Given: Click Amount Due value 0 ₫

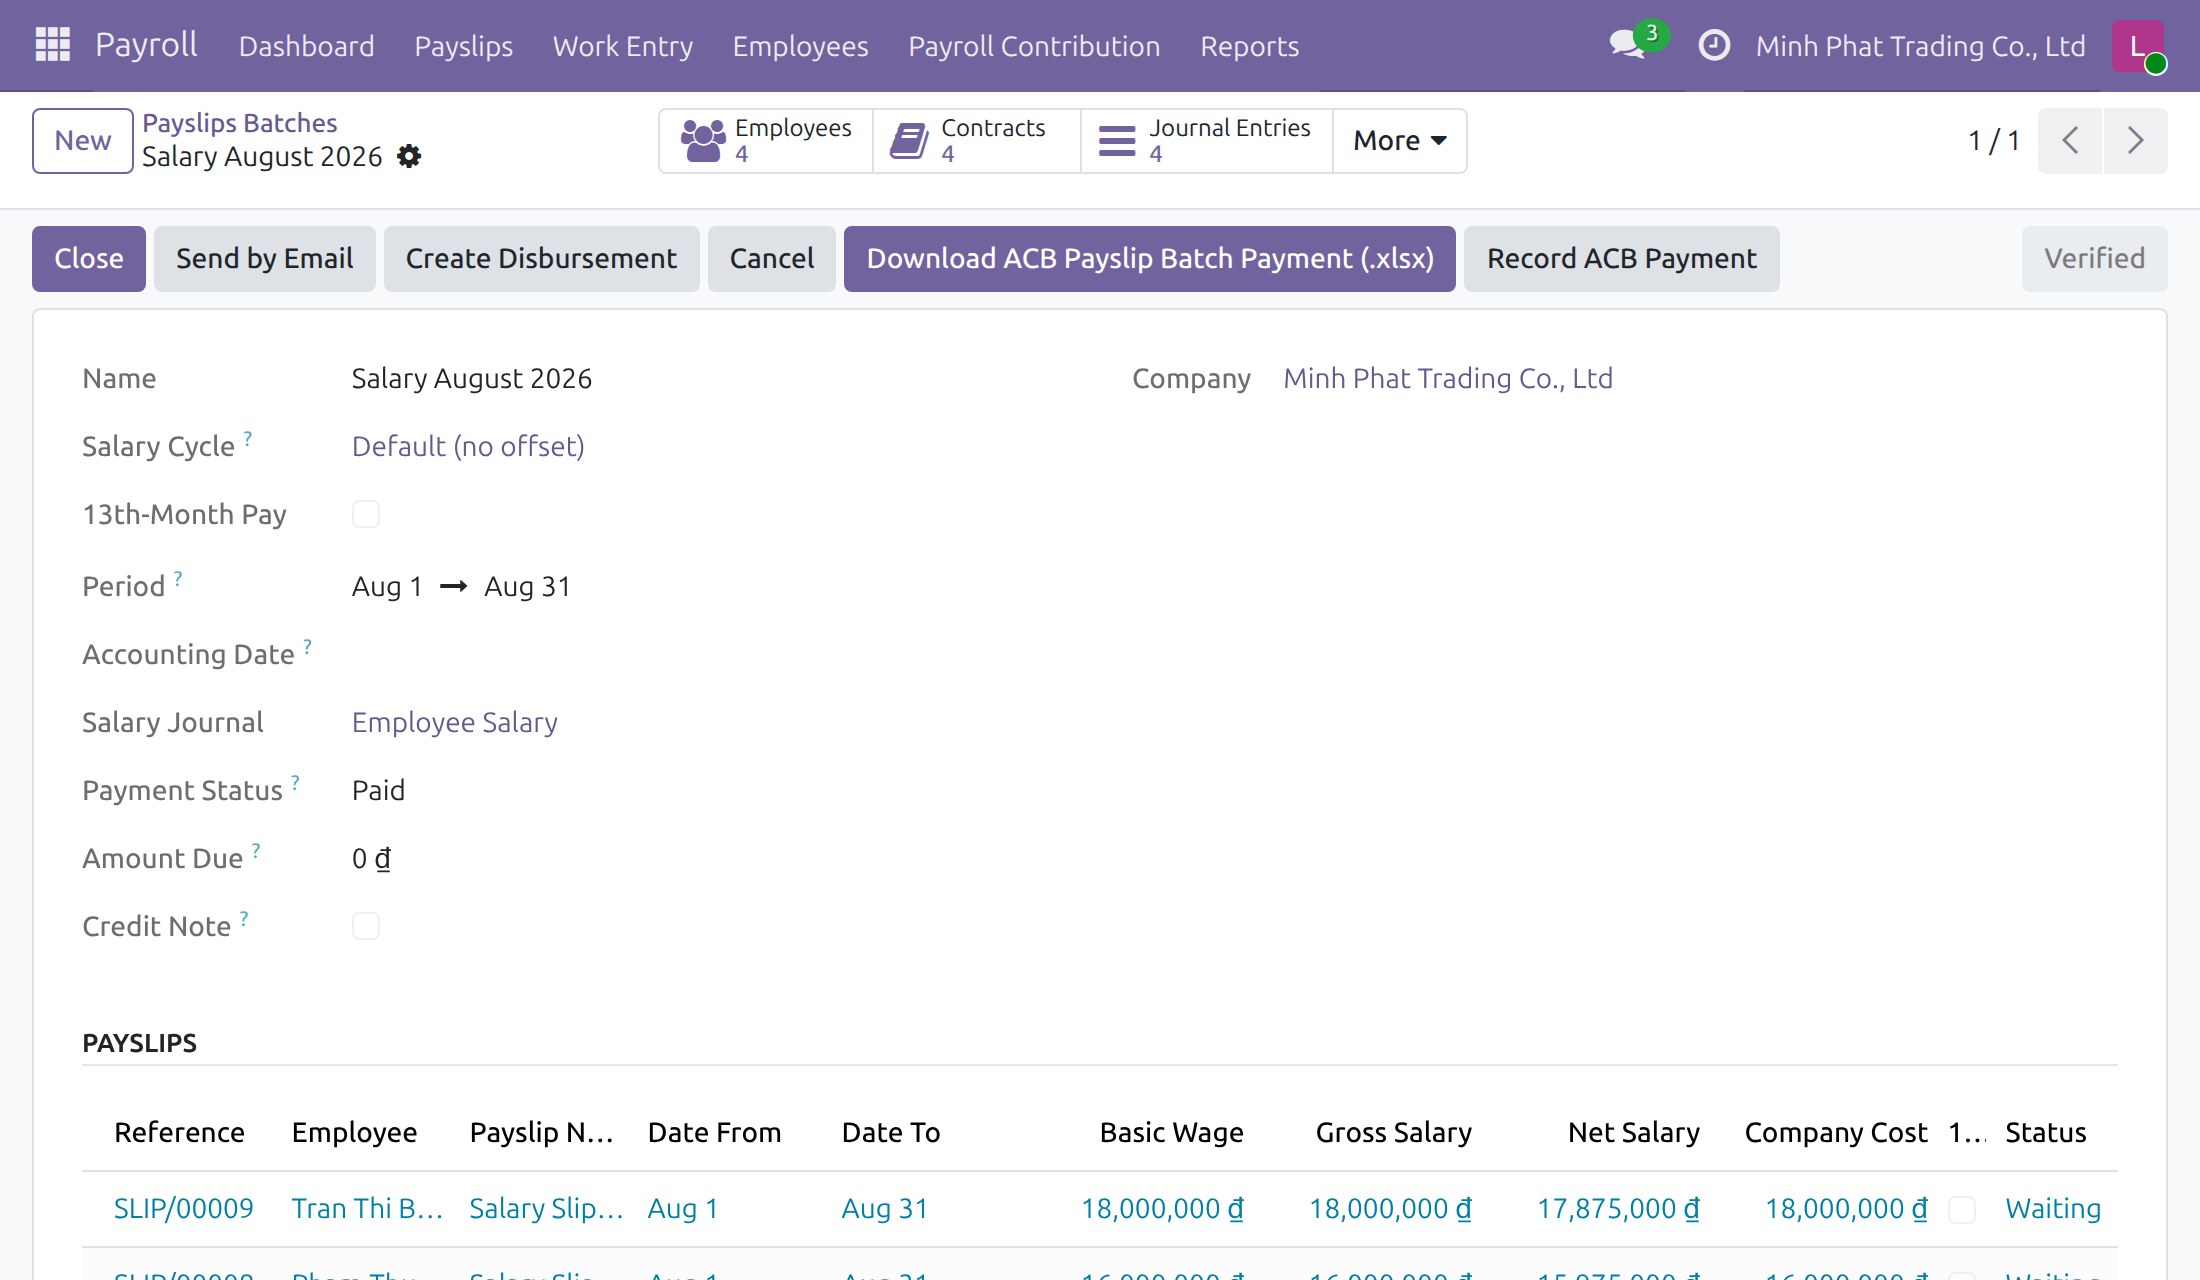Looking at the screenshot, I should [372, 858].
